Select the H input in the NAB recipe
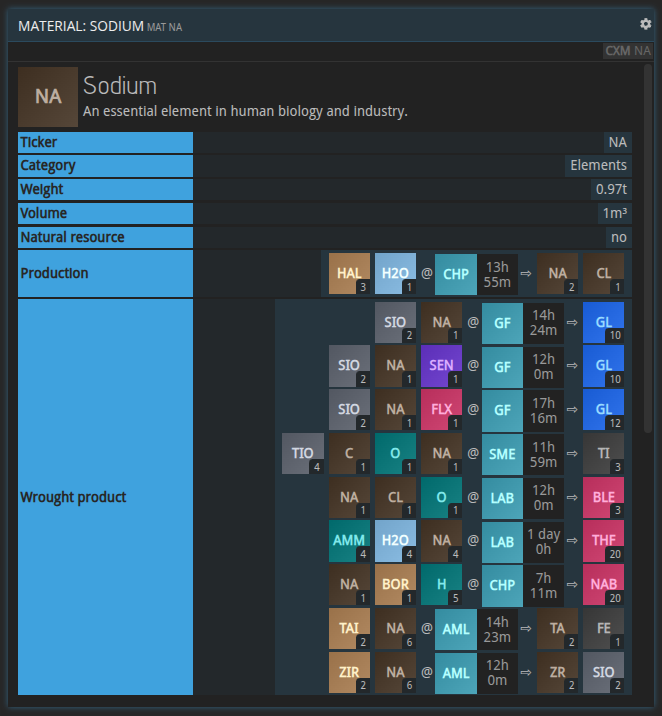Viewport: 662px width, 716px height. coord(441,584)
